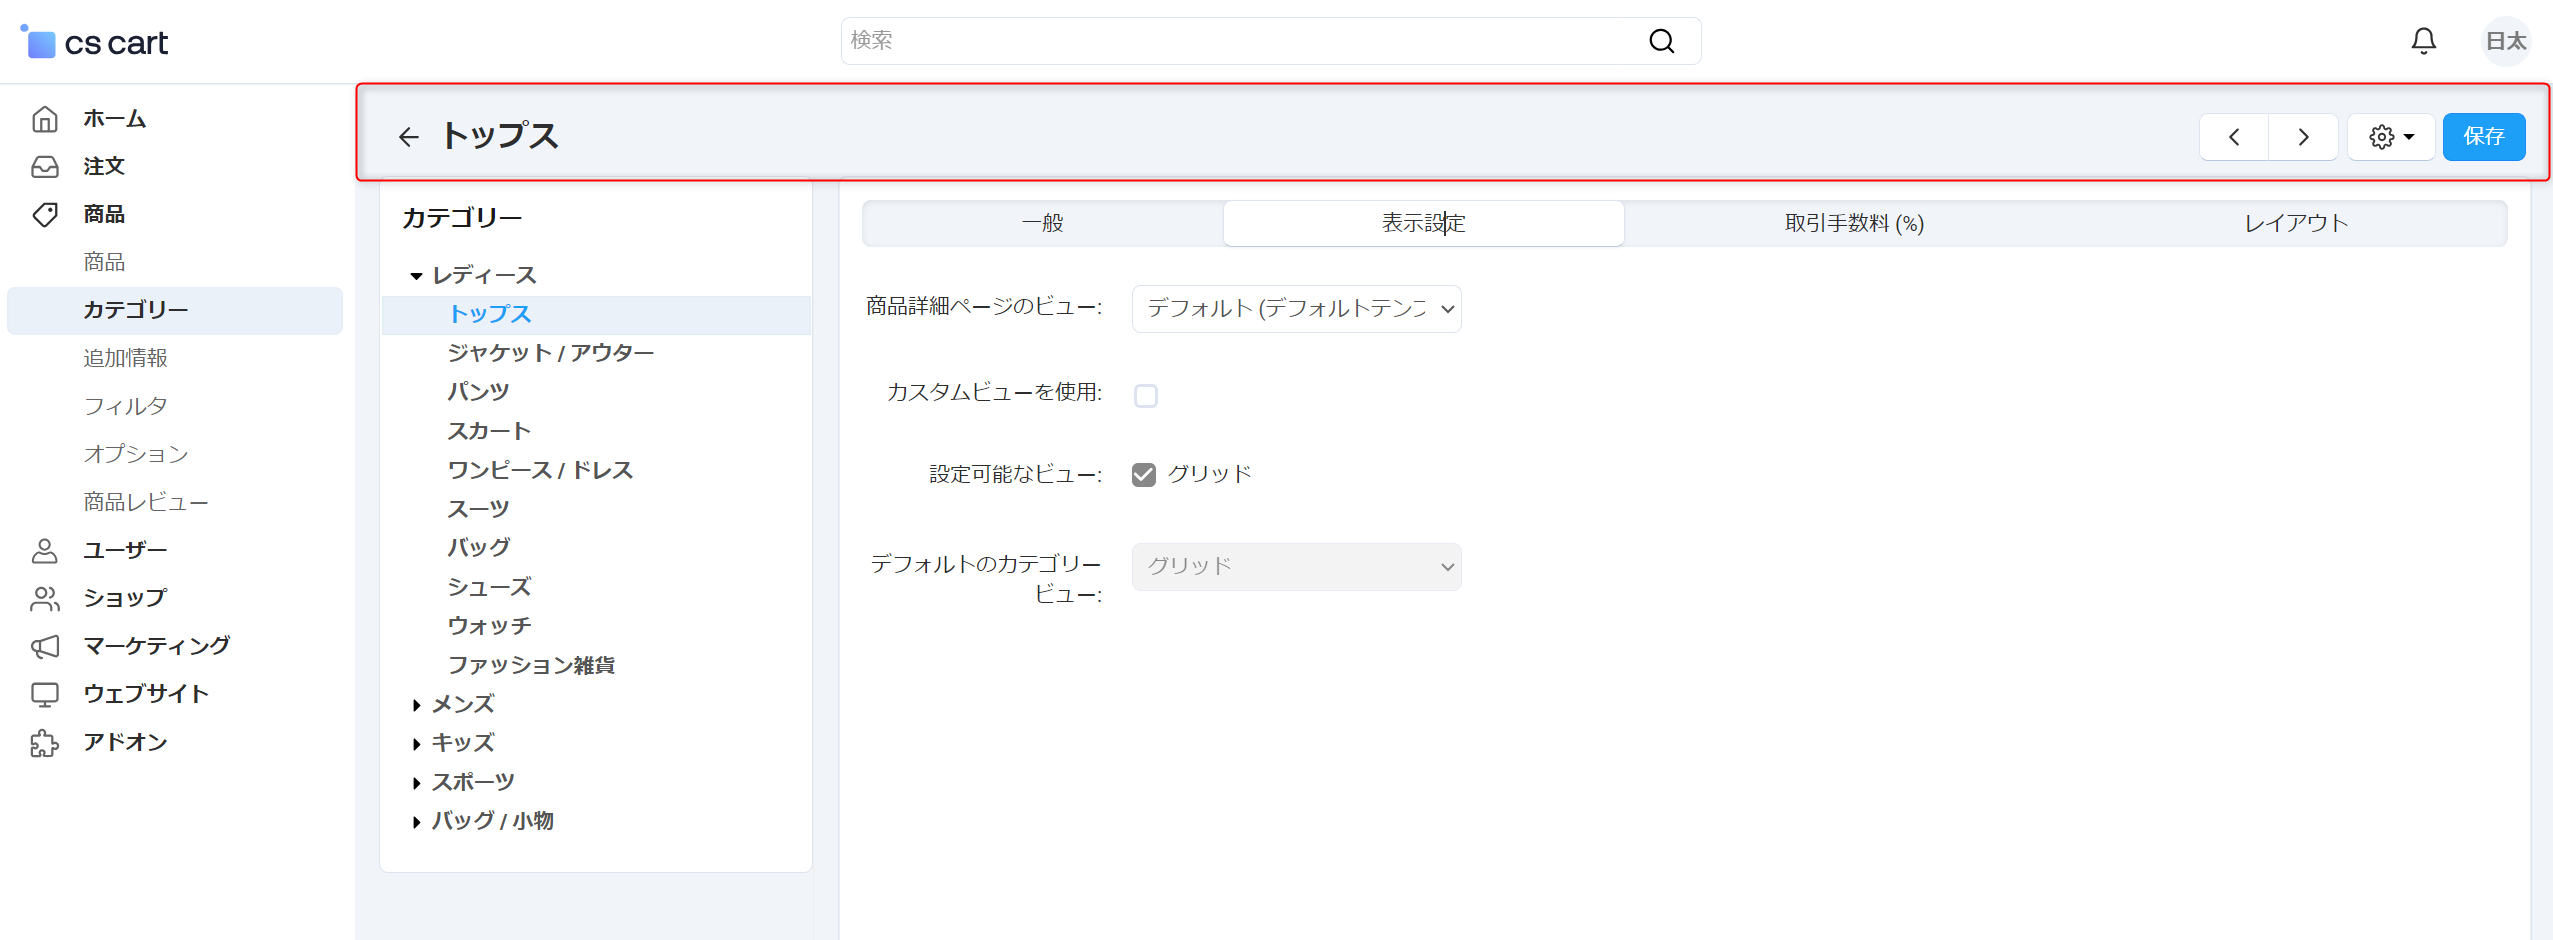Enable the カスタムビューを使用 checkbox
The width and height of the screenshot is (2553, 940).
1146,396
